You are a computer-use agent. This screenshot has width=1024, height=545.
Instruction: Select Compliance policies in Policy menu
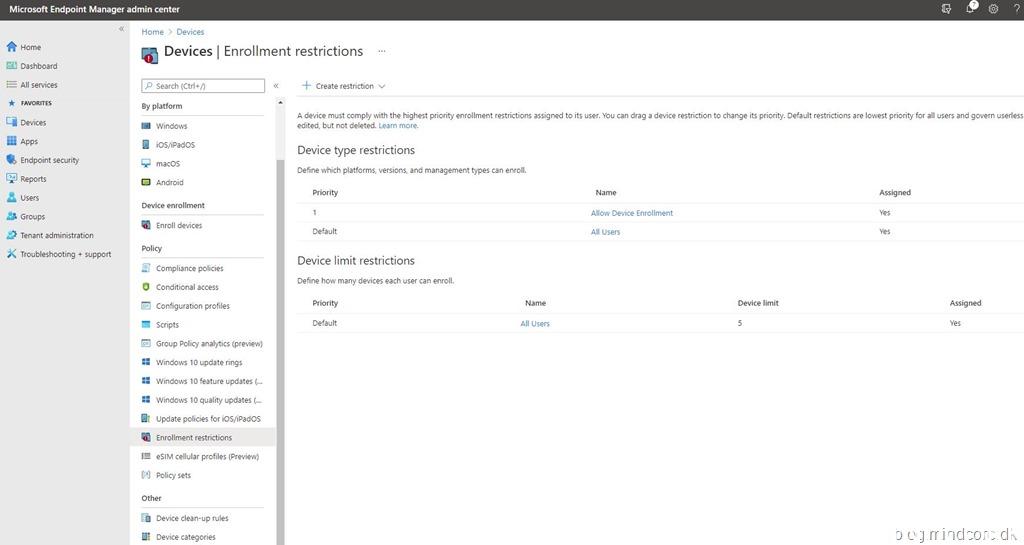pyautogui.click(x=189, y=268)
